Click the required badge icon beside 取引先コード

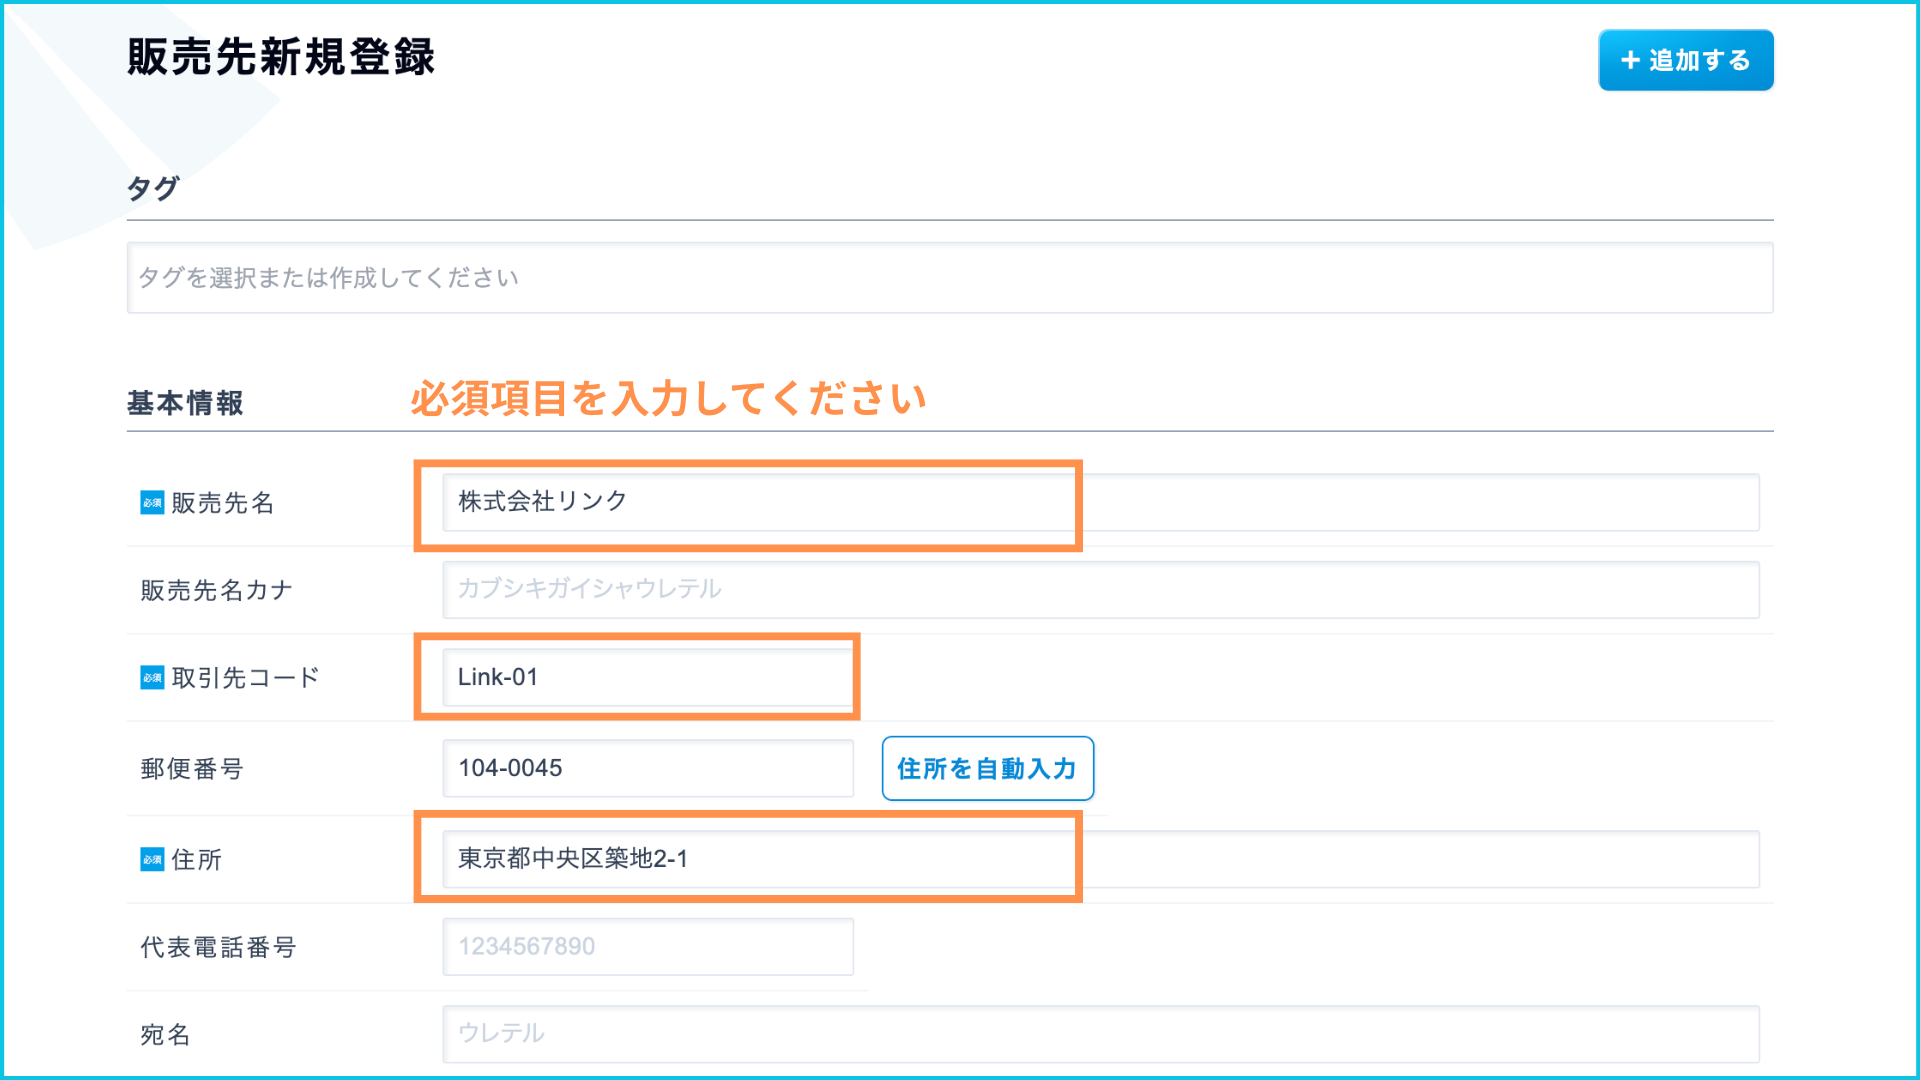click(x=152, y=678)
